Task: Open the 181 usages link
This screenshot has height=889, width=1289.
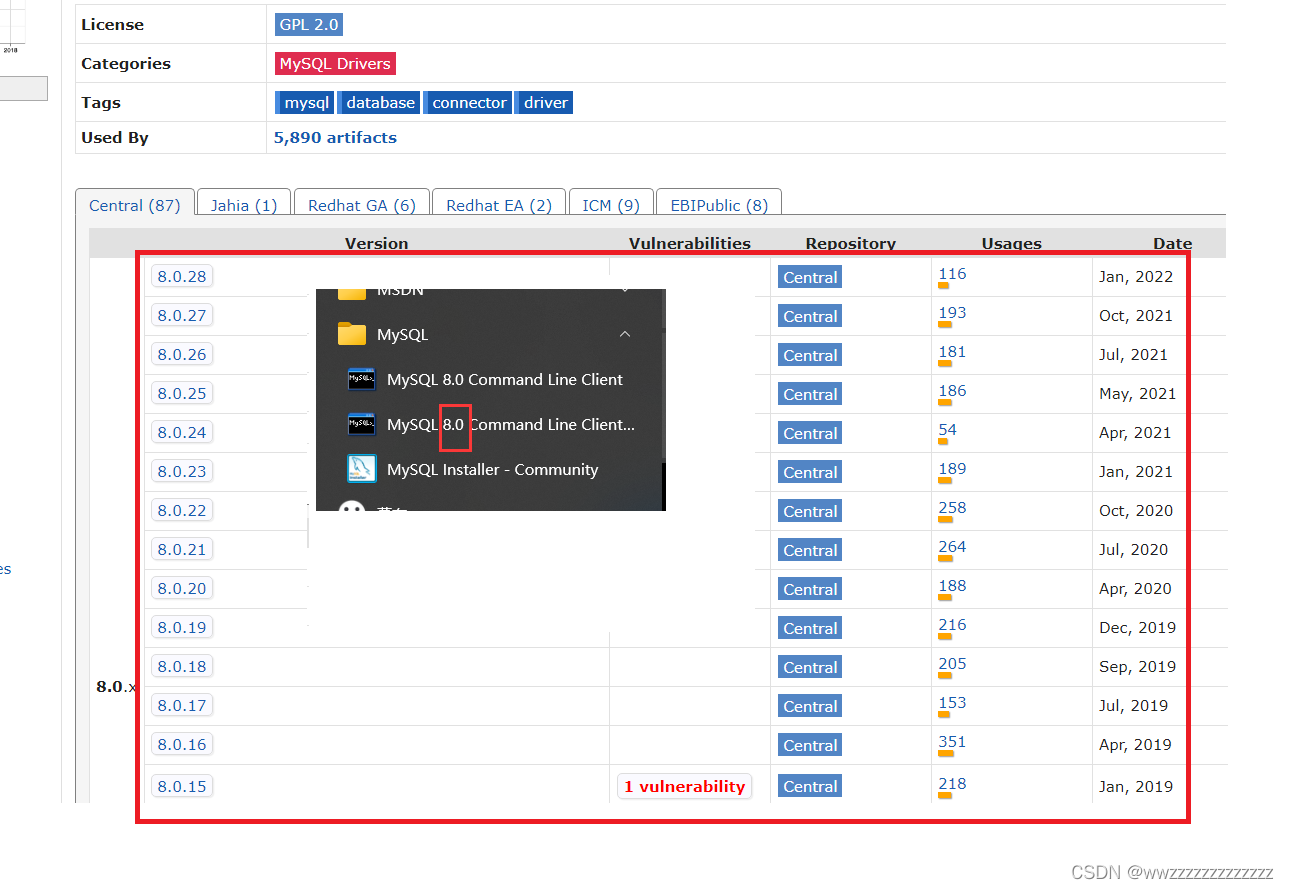Action: click(952, 352)
